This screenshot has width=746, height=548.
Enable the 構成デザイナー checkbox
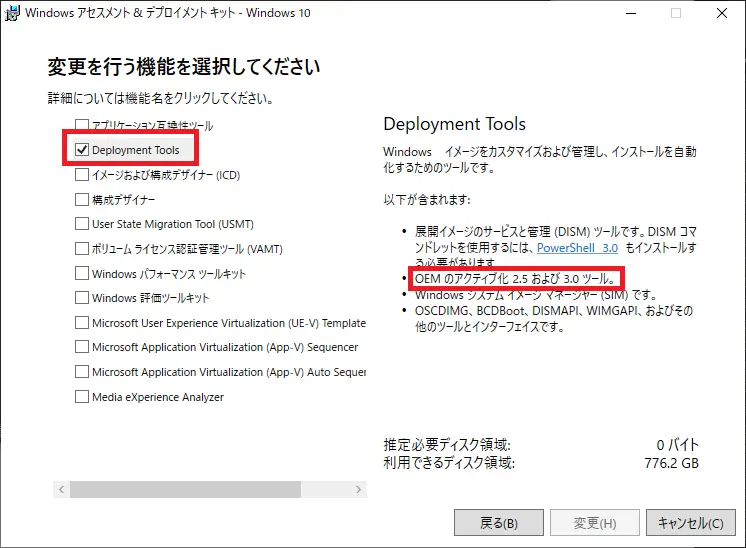82,199
